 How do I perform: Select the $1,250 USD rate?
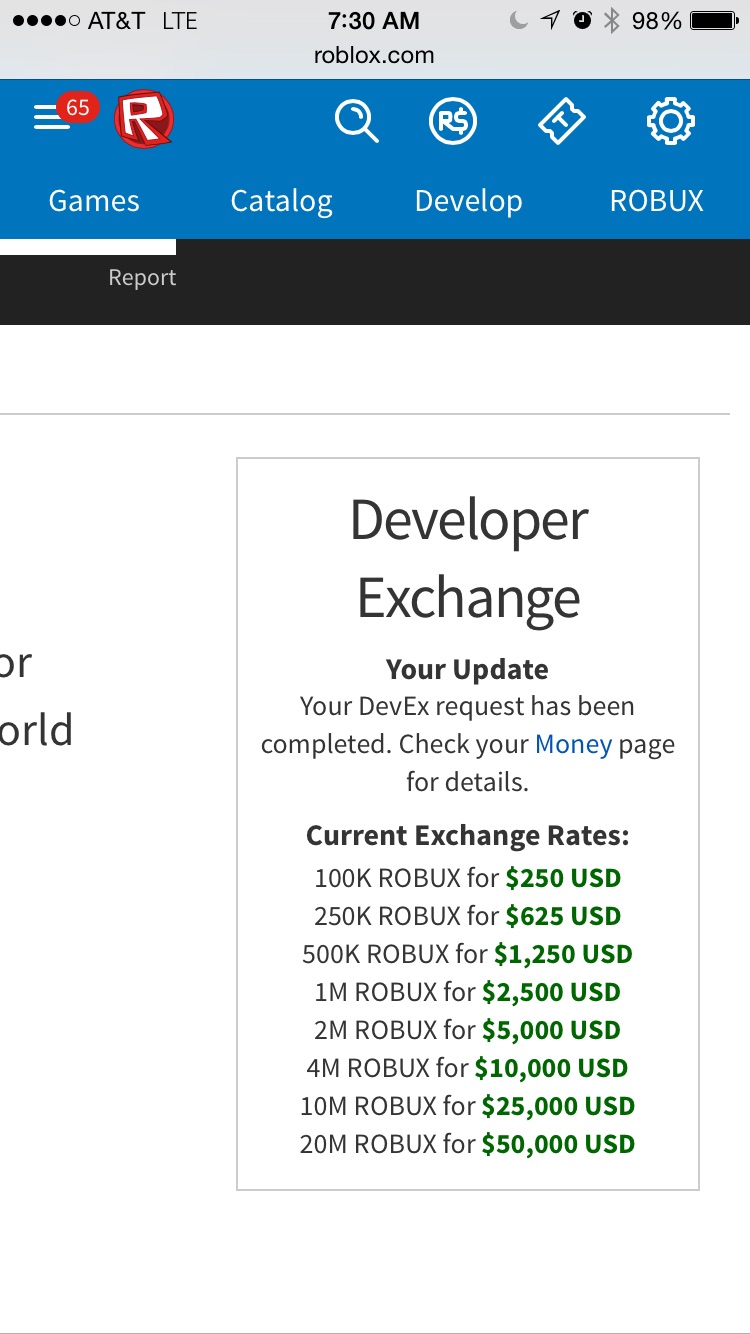563,954
